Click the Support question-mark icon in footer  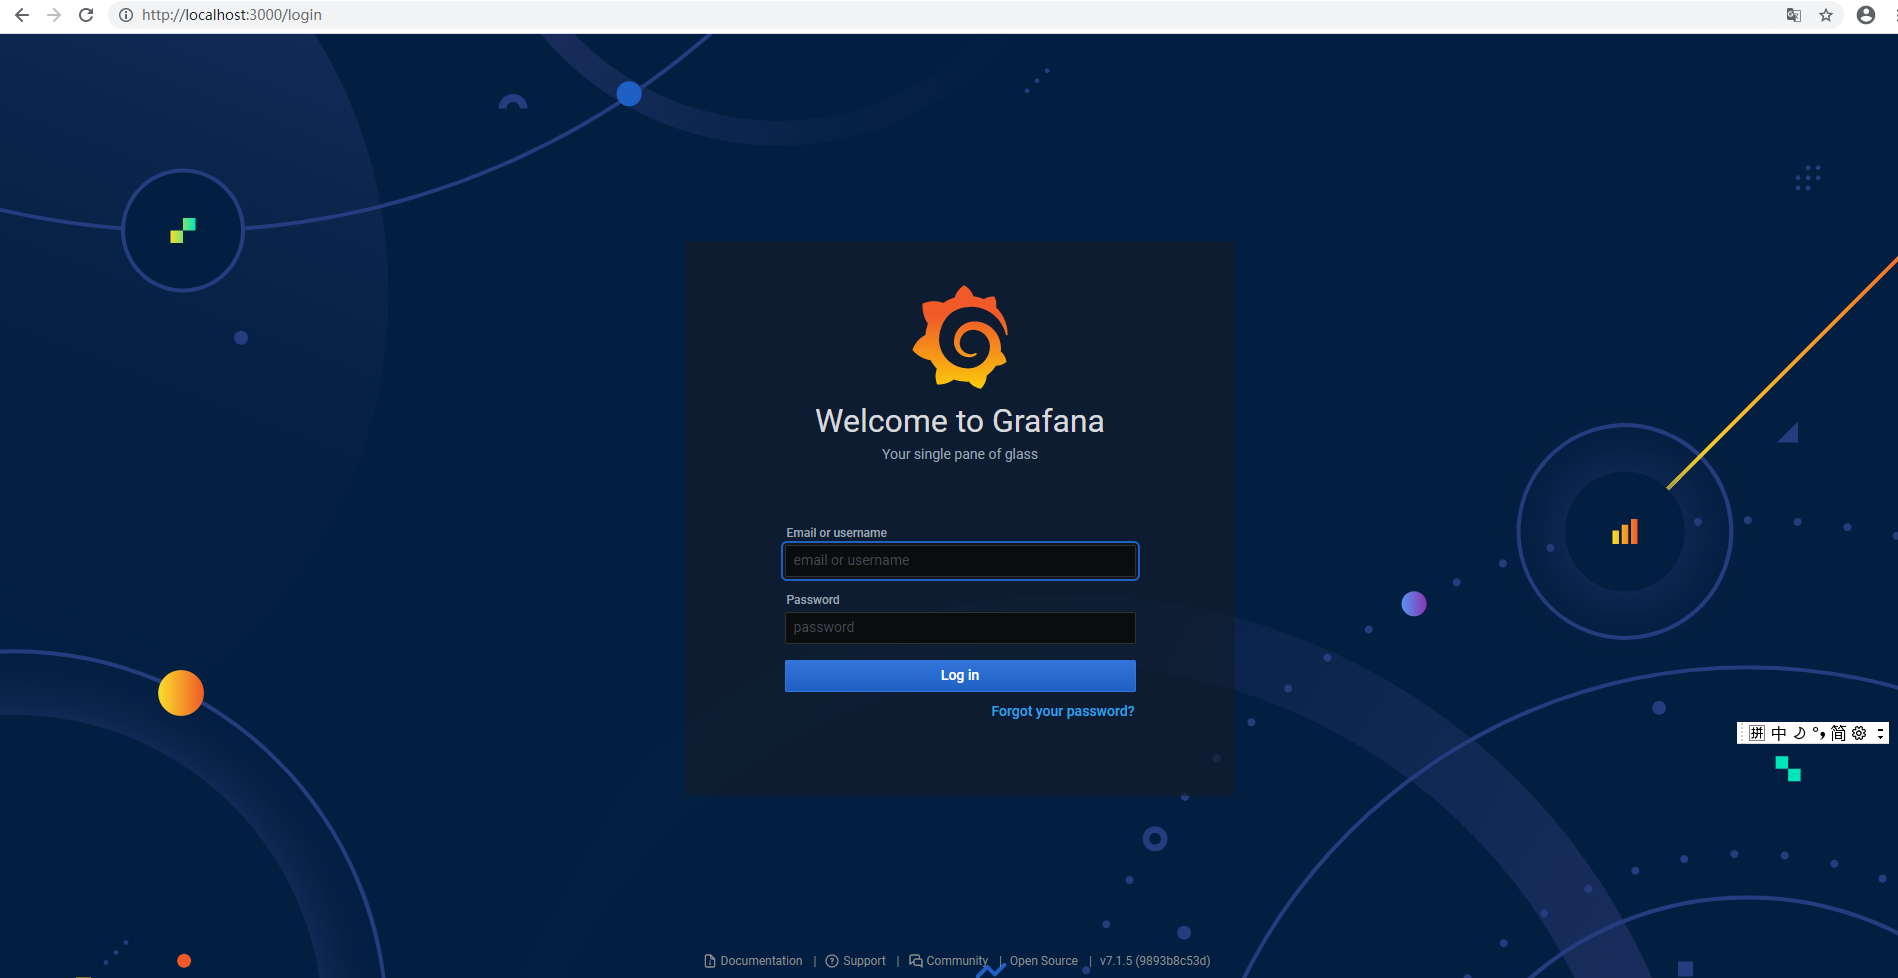pyautogui.click(x=832, y=961)
